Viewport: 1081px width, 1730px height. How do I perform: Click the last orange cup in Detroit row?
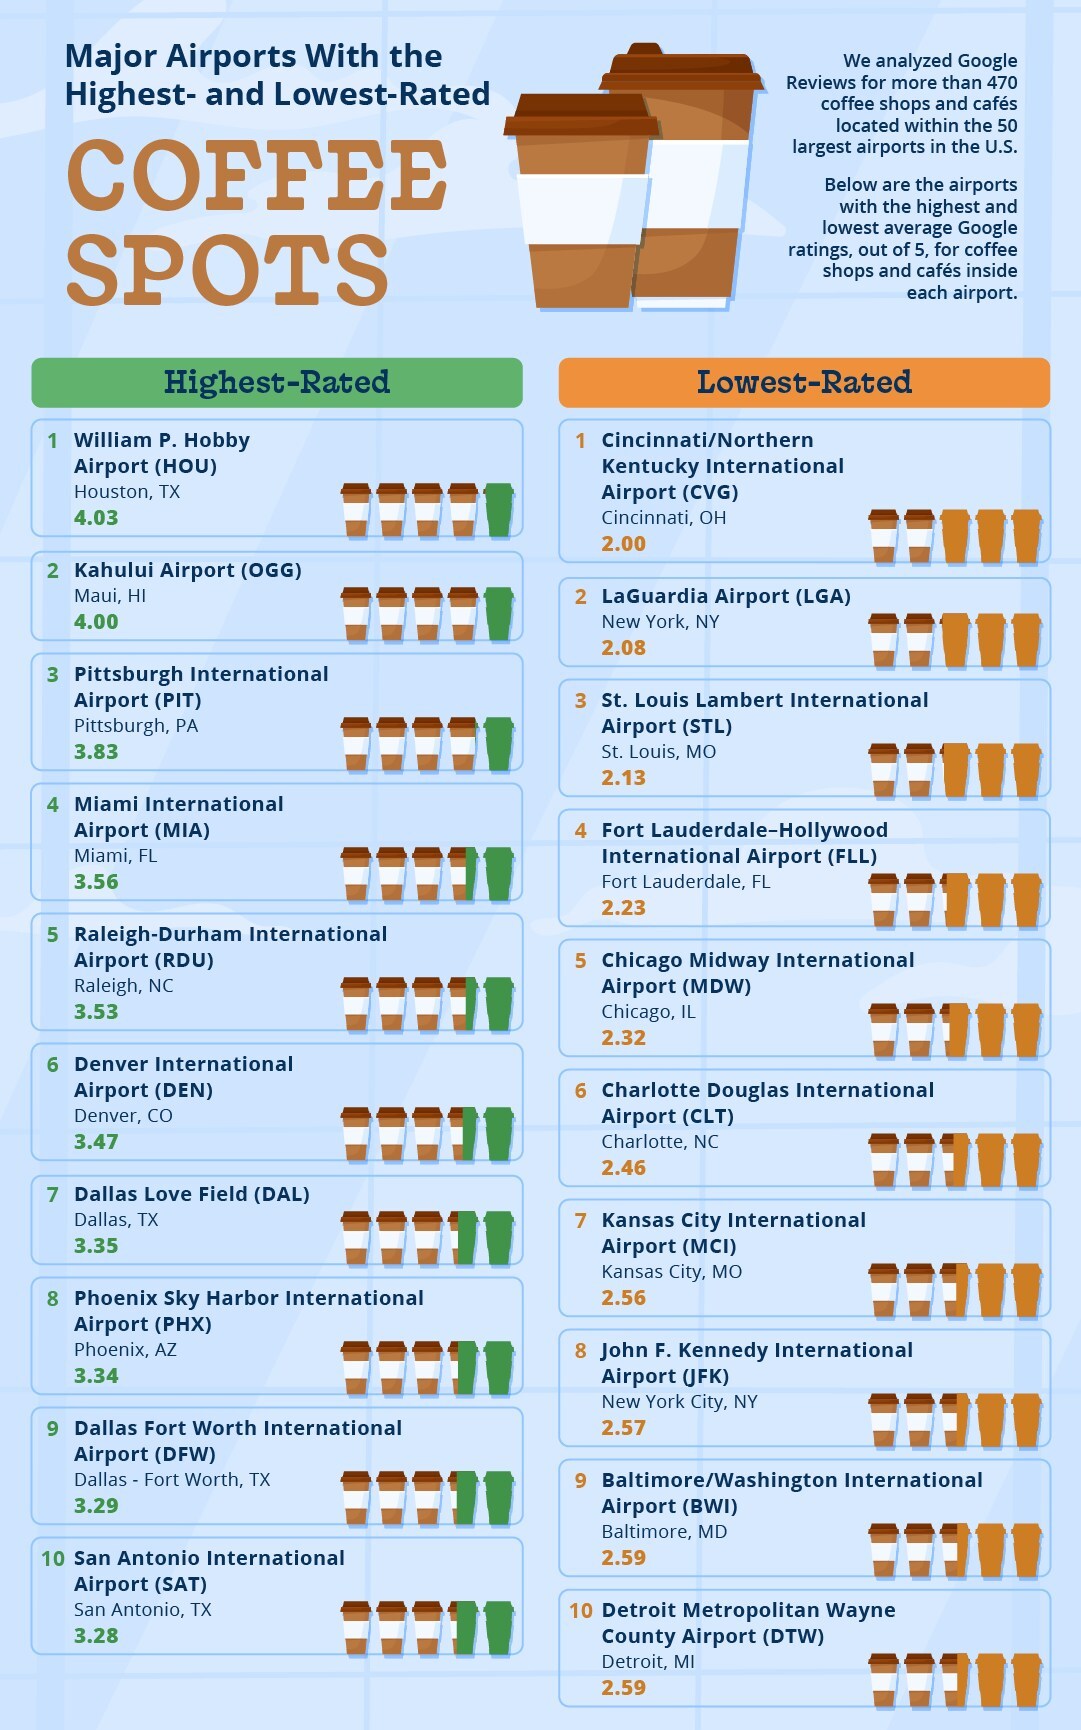pos(1026,1680)
